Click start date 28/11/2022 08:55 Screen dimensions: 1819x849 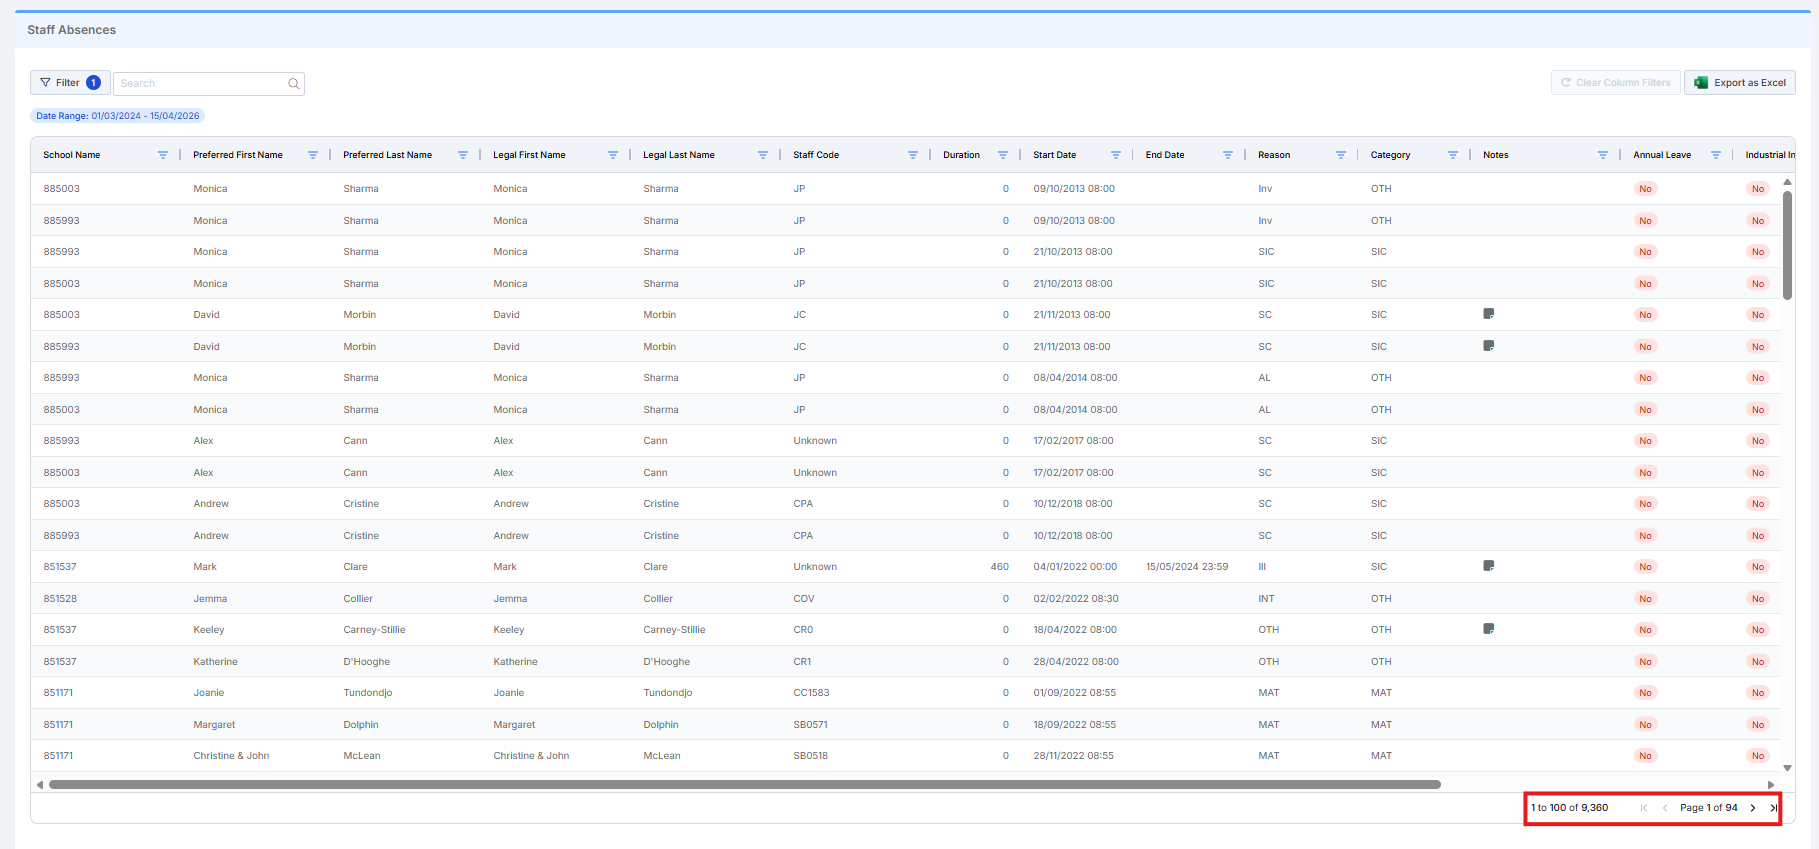[1073, 756]
